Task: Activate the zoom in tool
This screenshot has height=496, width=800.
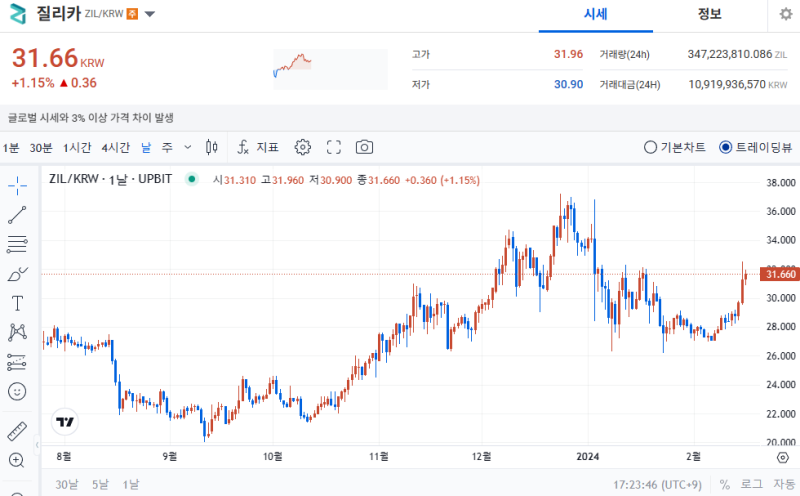Action: tap(16, 460)
